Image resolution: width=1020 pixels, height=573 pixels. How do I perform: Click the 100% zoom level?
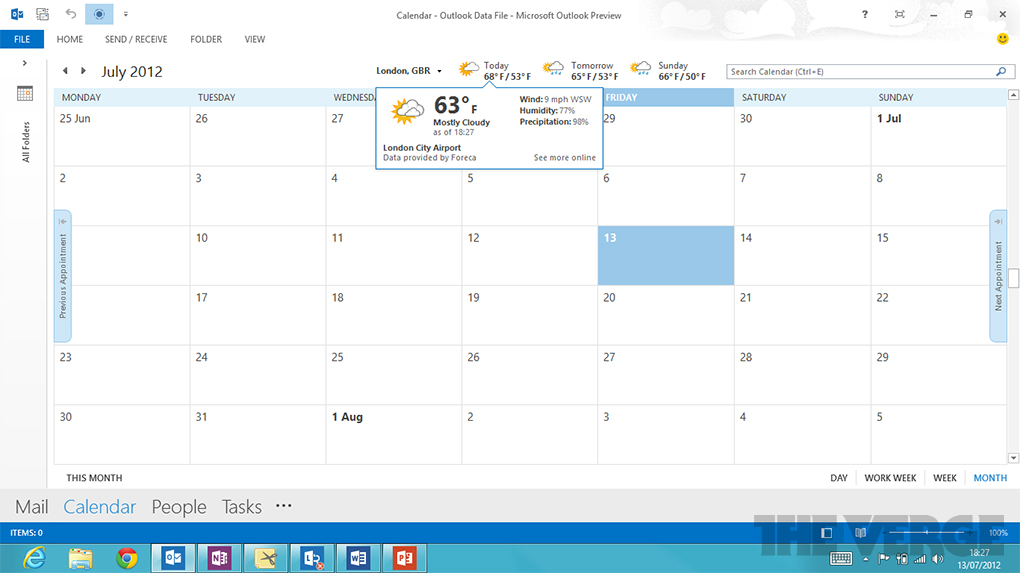[x=998, y=533]
